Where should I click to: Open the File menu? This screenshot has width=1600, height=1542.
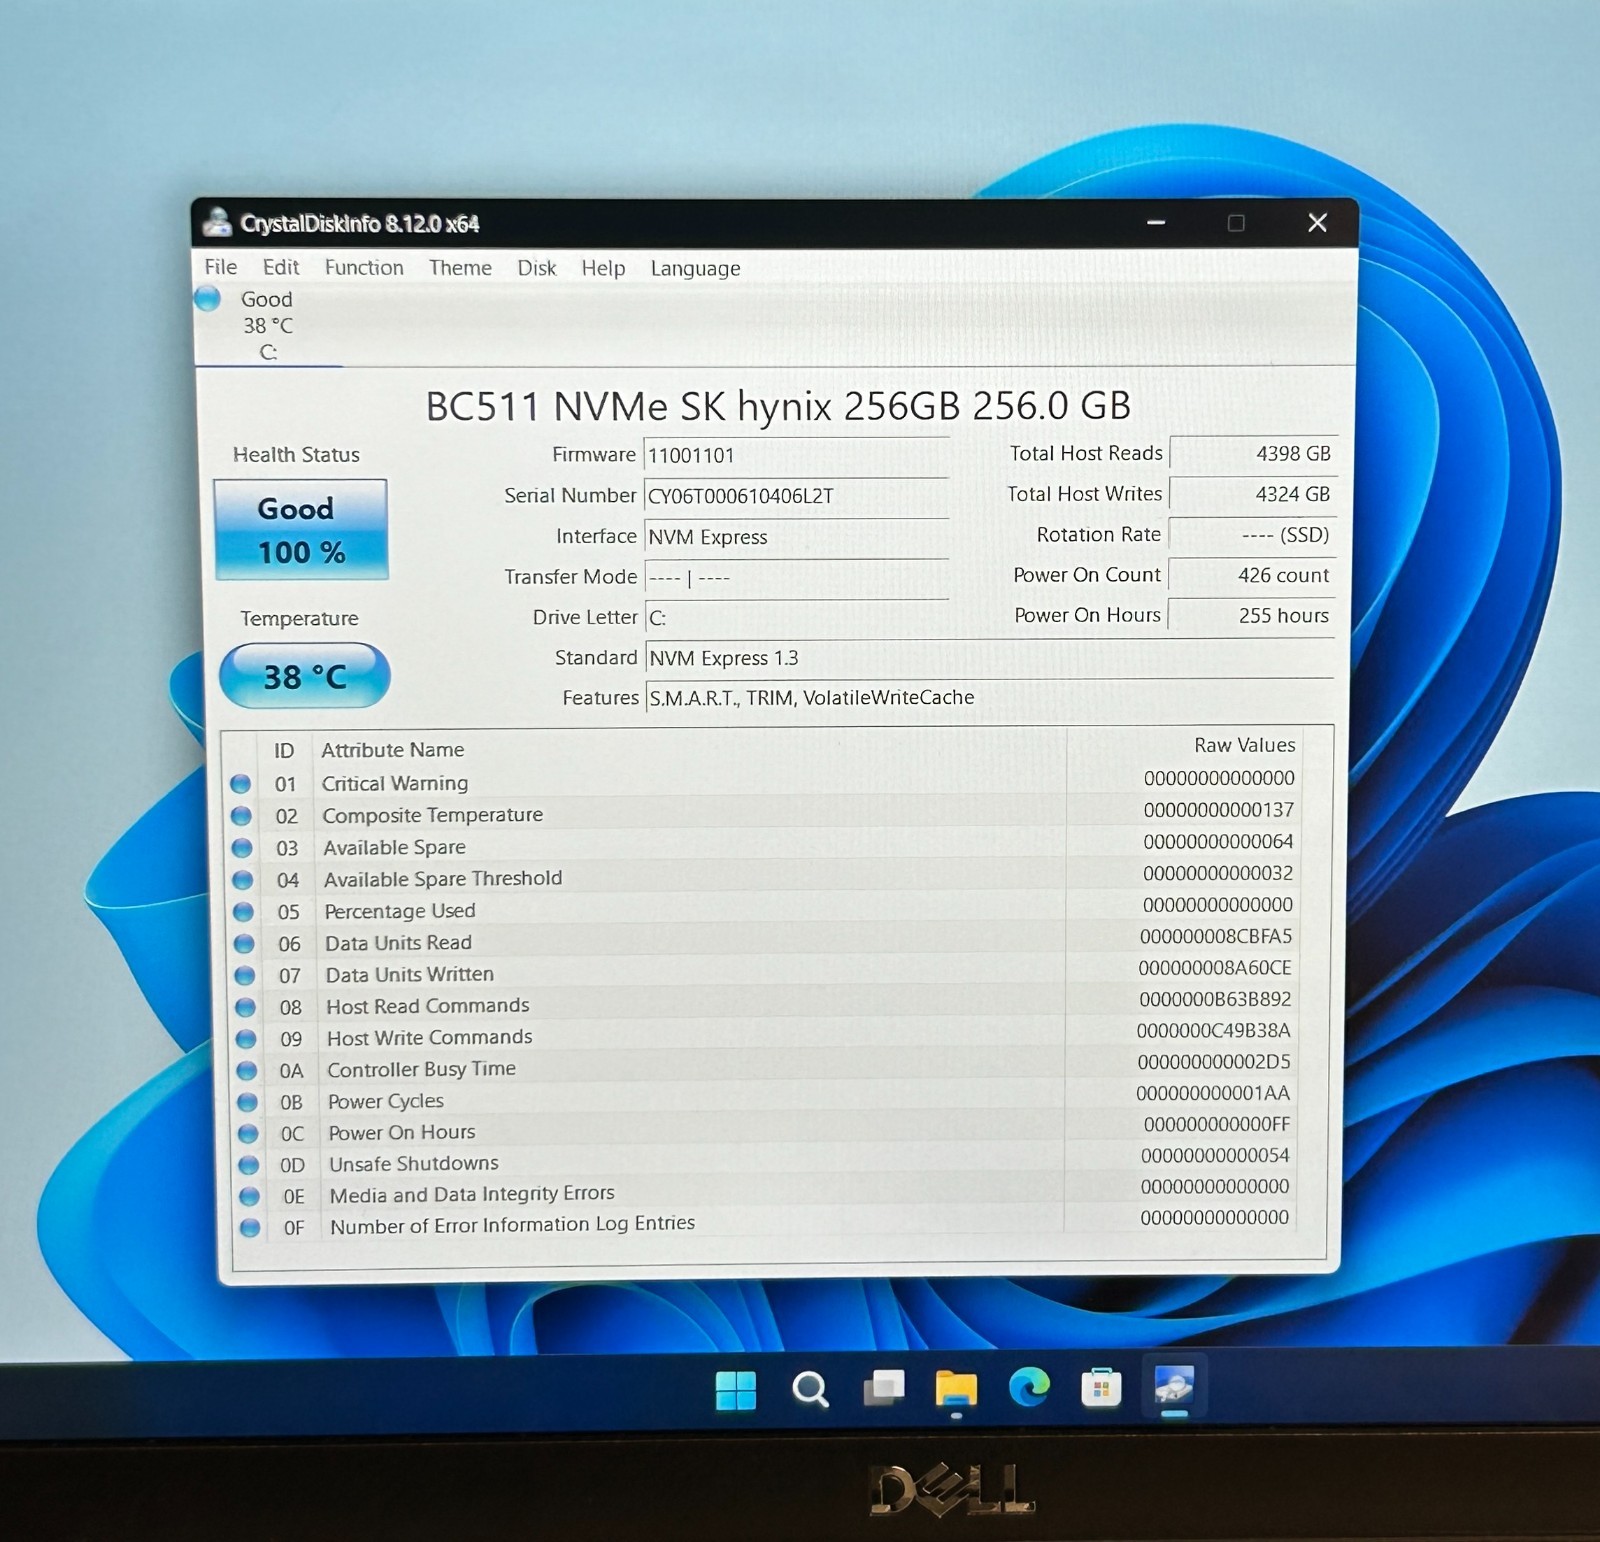click(x=220, y=267)
